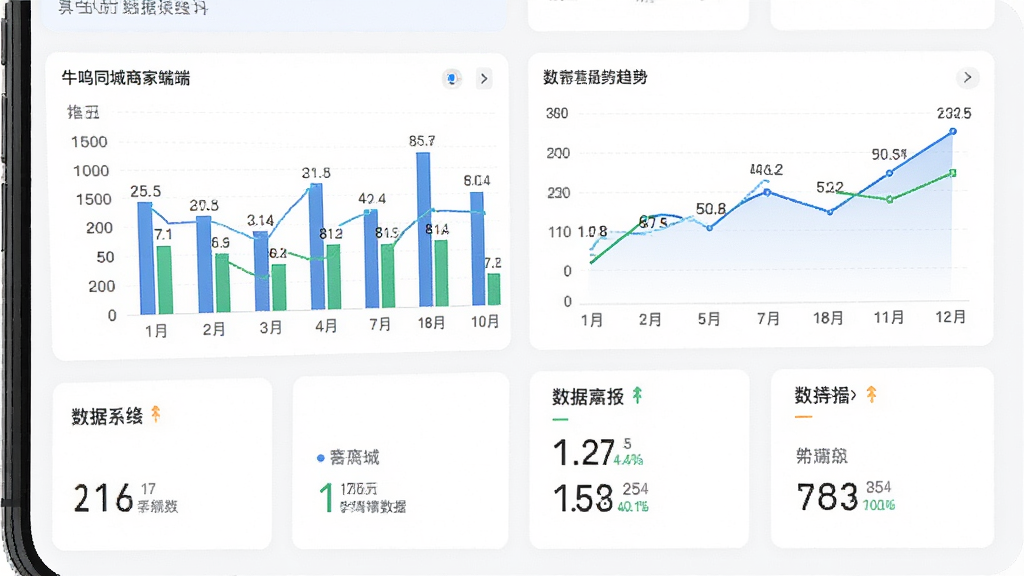Click '3月' on the bar chart axis

(x=270, y=327)
